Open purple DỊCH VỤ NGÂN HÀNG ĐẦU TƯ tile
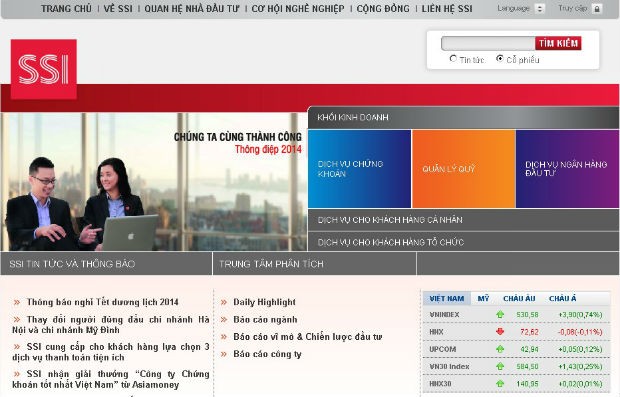Screen dimensions: 620x397 tap(567, 169)
